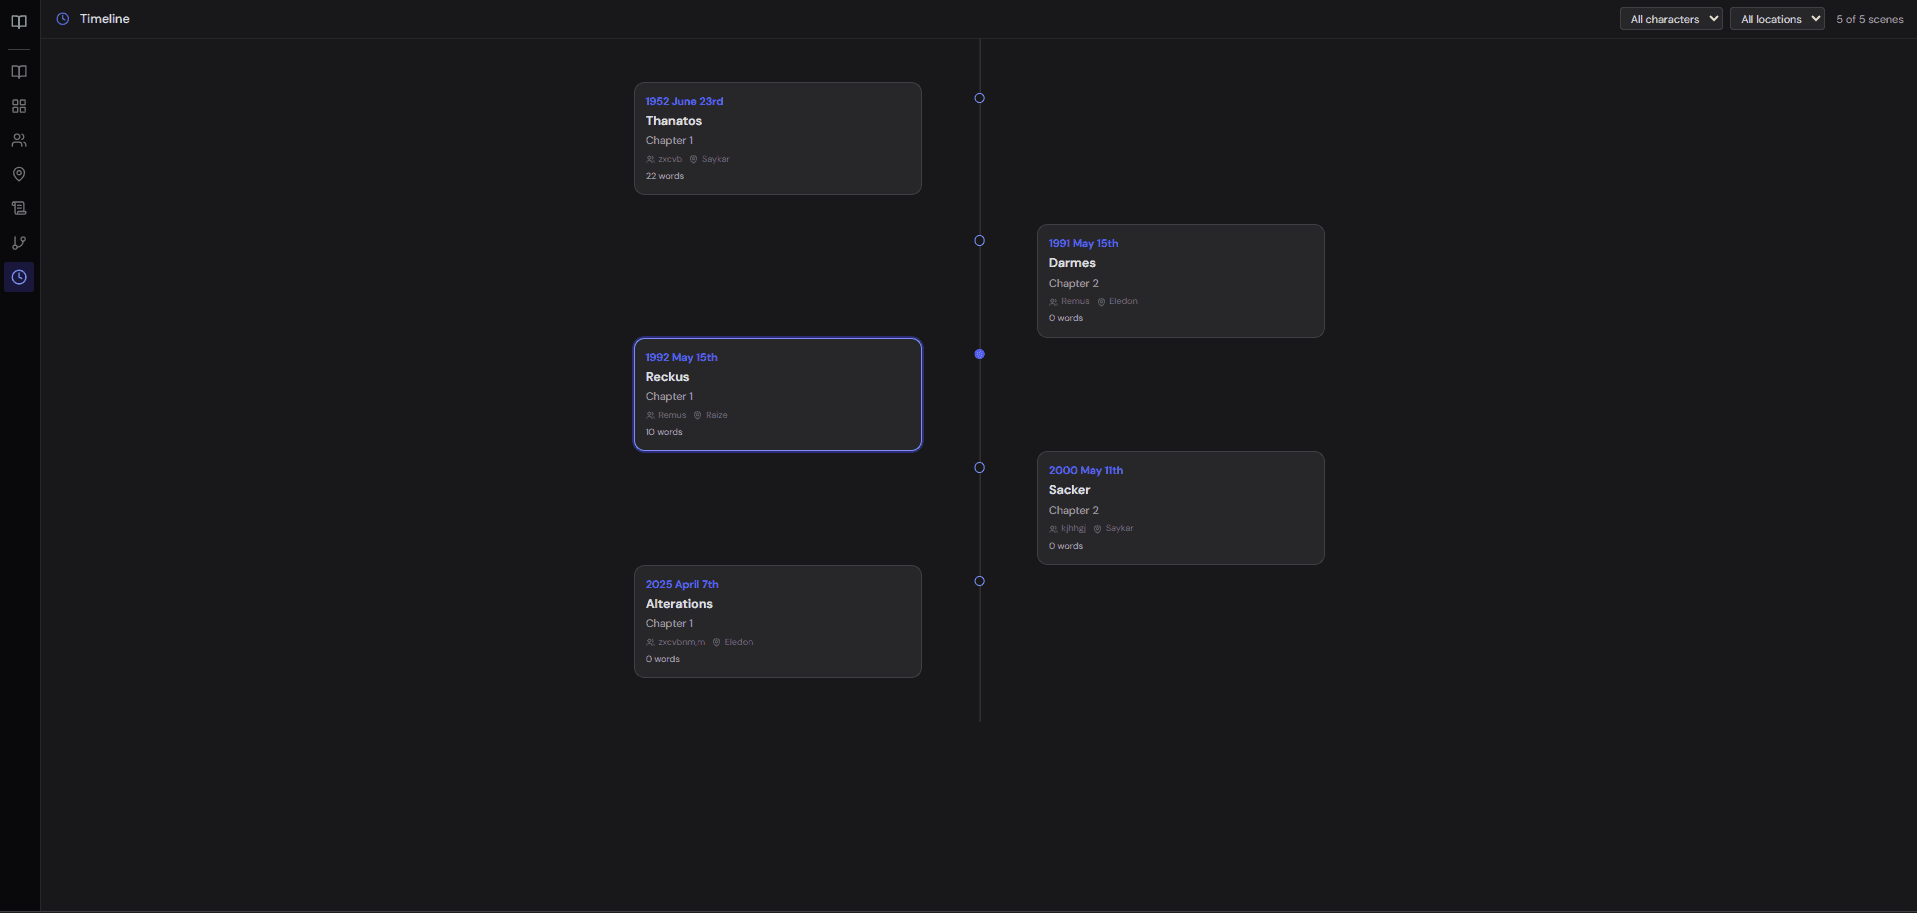Click 'Chapter 2' on the Sacker card

pyautogui.click(x=1074, y=510)
